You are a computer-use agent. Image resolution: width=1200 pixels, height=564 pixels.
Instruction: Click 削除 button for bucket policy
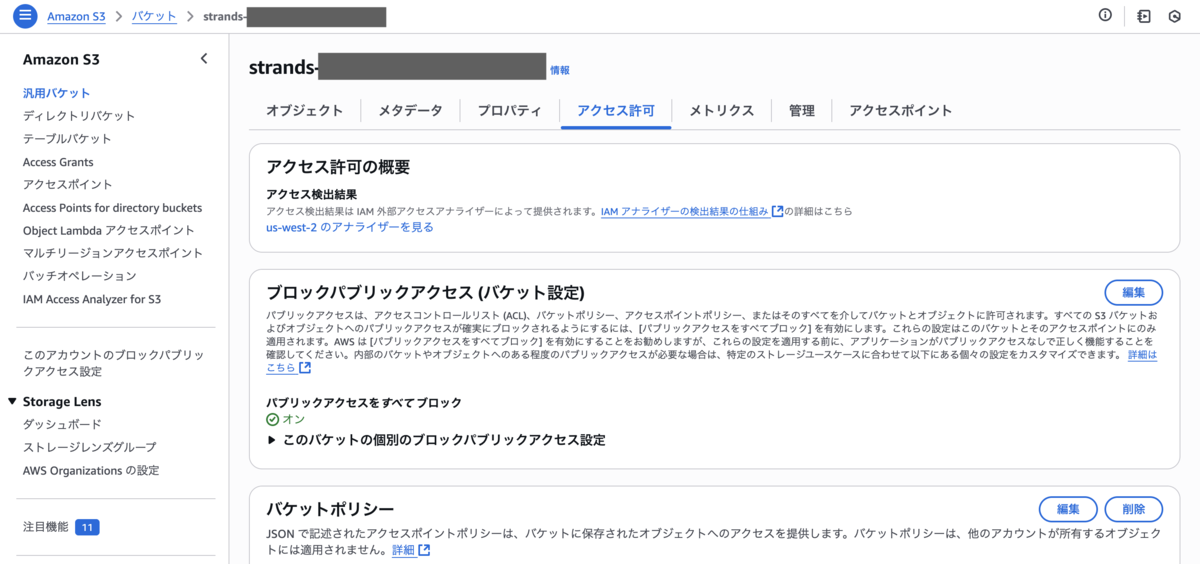pyautogui.click(x=1133, y=509)
